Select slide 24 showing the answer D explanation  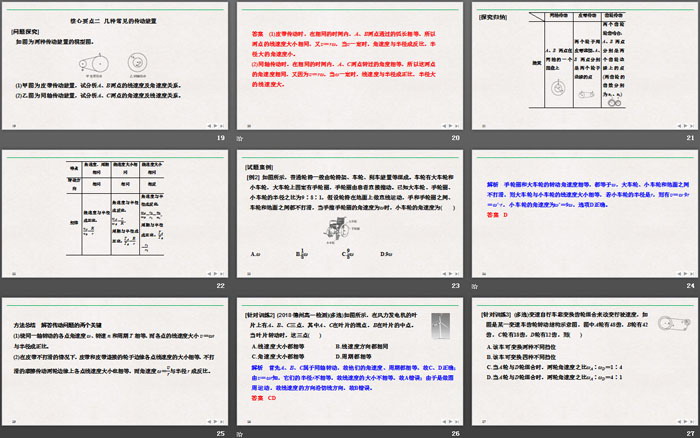(584, 211)
